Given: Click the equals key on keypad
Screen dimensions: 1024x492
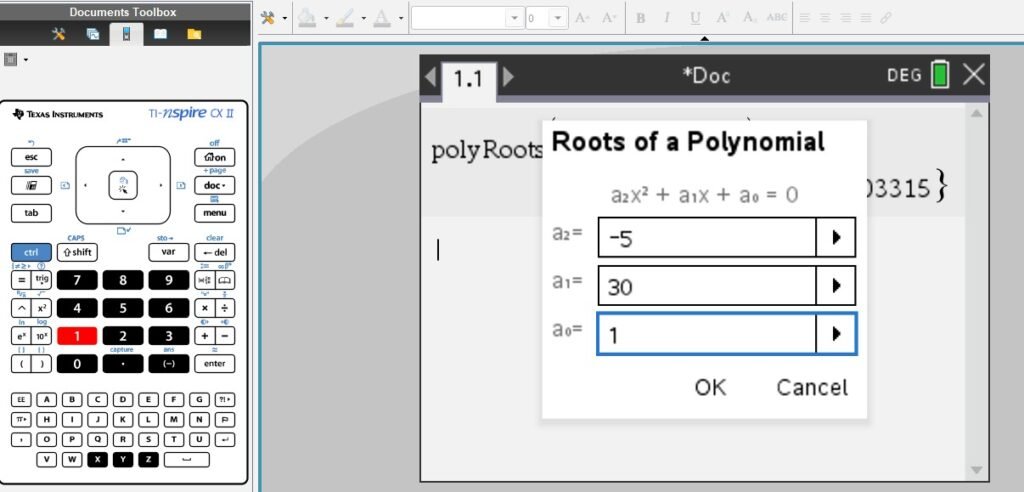Looking at the screenshot, I should coord(21,280).
